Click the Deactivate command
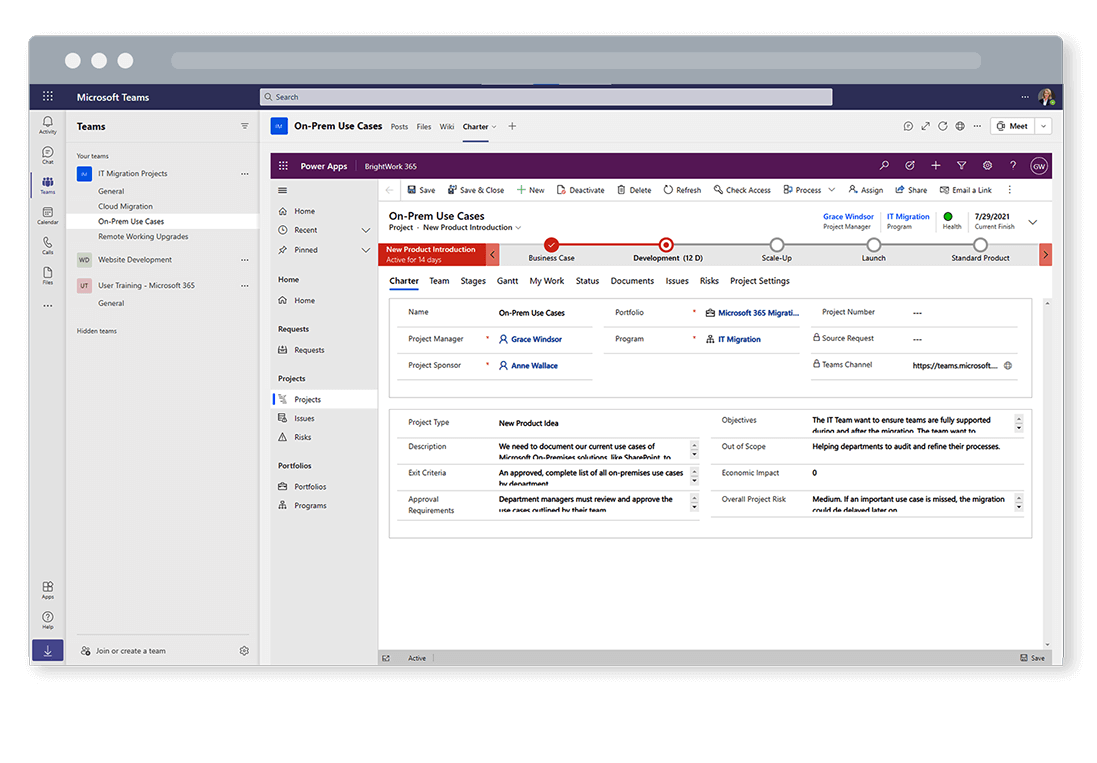The height and width of the screenshot is (763, 1097). [581, 190]
